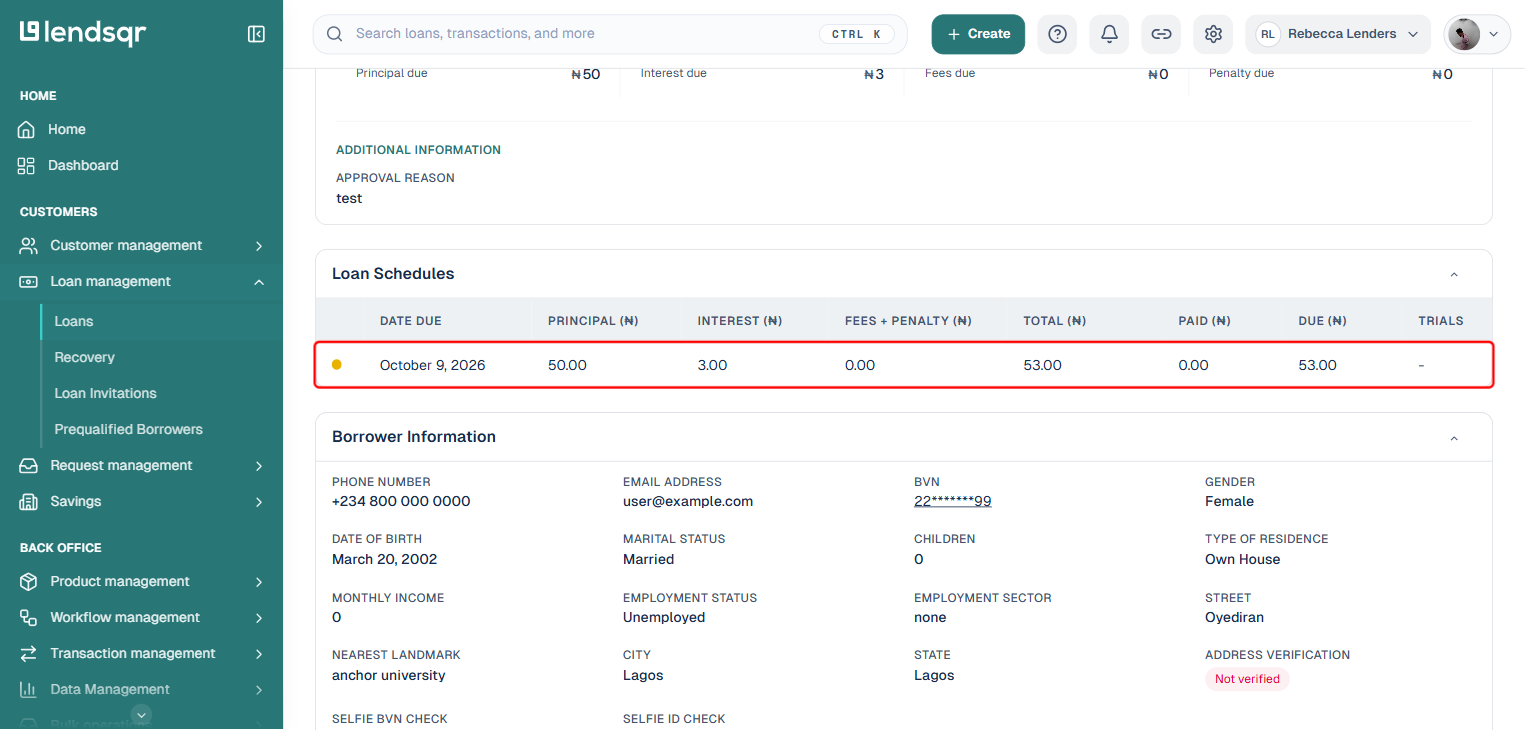This screenshot has width=1535, height=730.
Task: Click the Workflow management icon
Action: coord(29,617)
